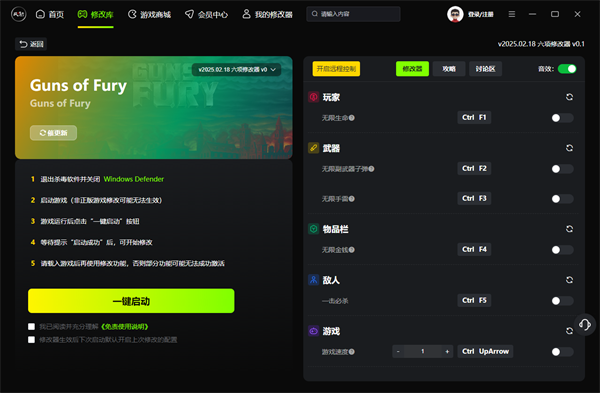Open the trainer version dropdown

[236, 70]
